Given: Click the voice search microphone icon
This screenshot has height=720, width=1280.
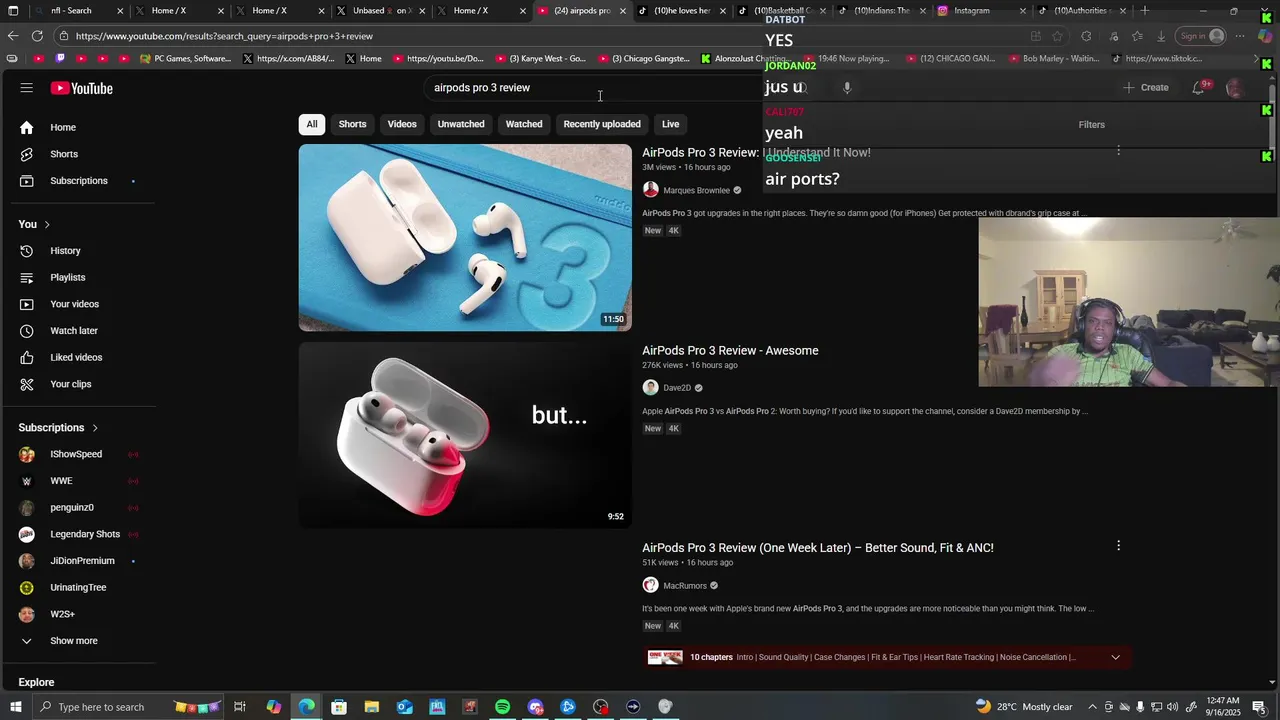Looking at the screenshot, I should [x=847, y=87].
